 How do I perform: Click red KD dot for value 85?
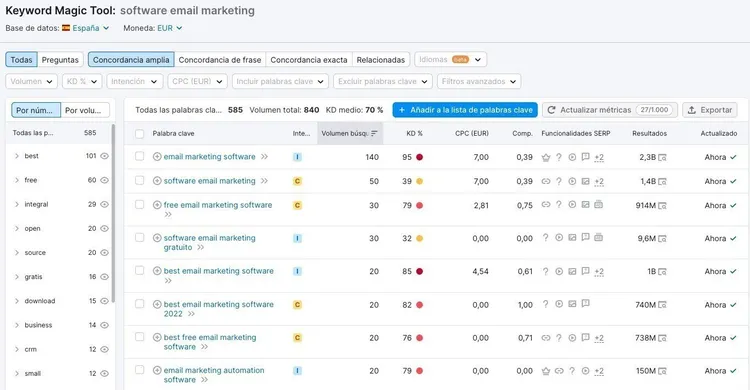point(419,271)
